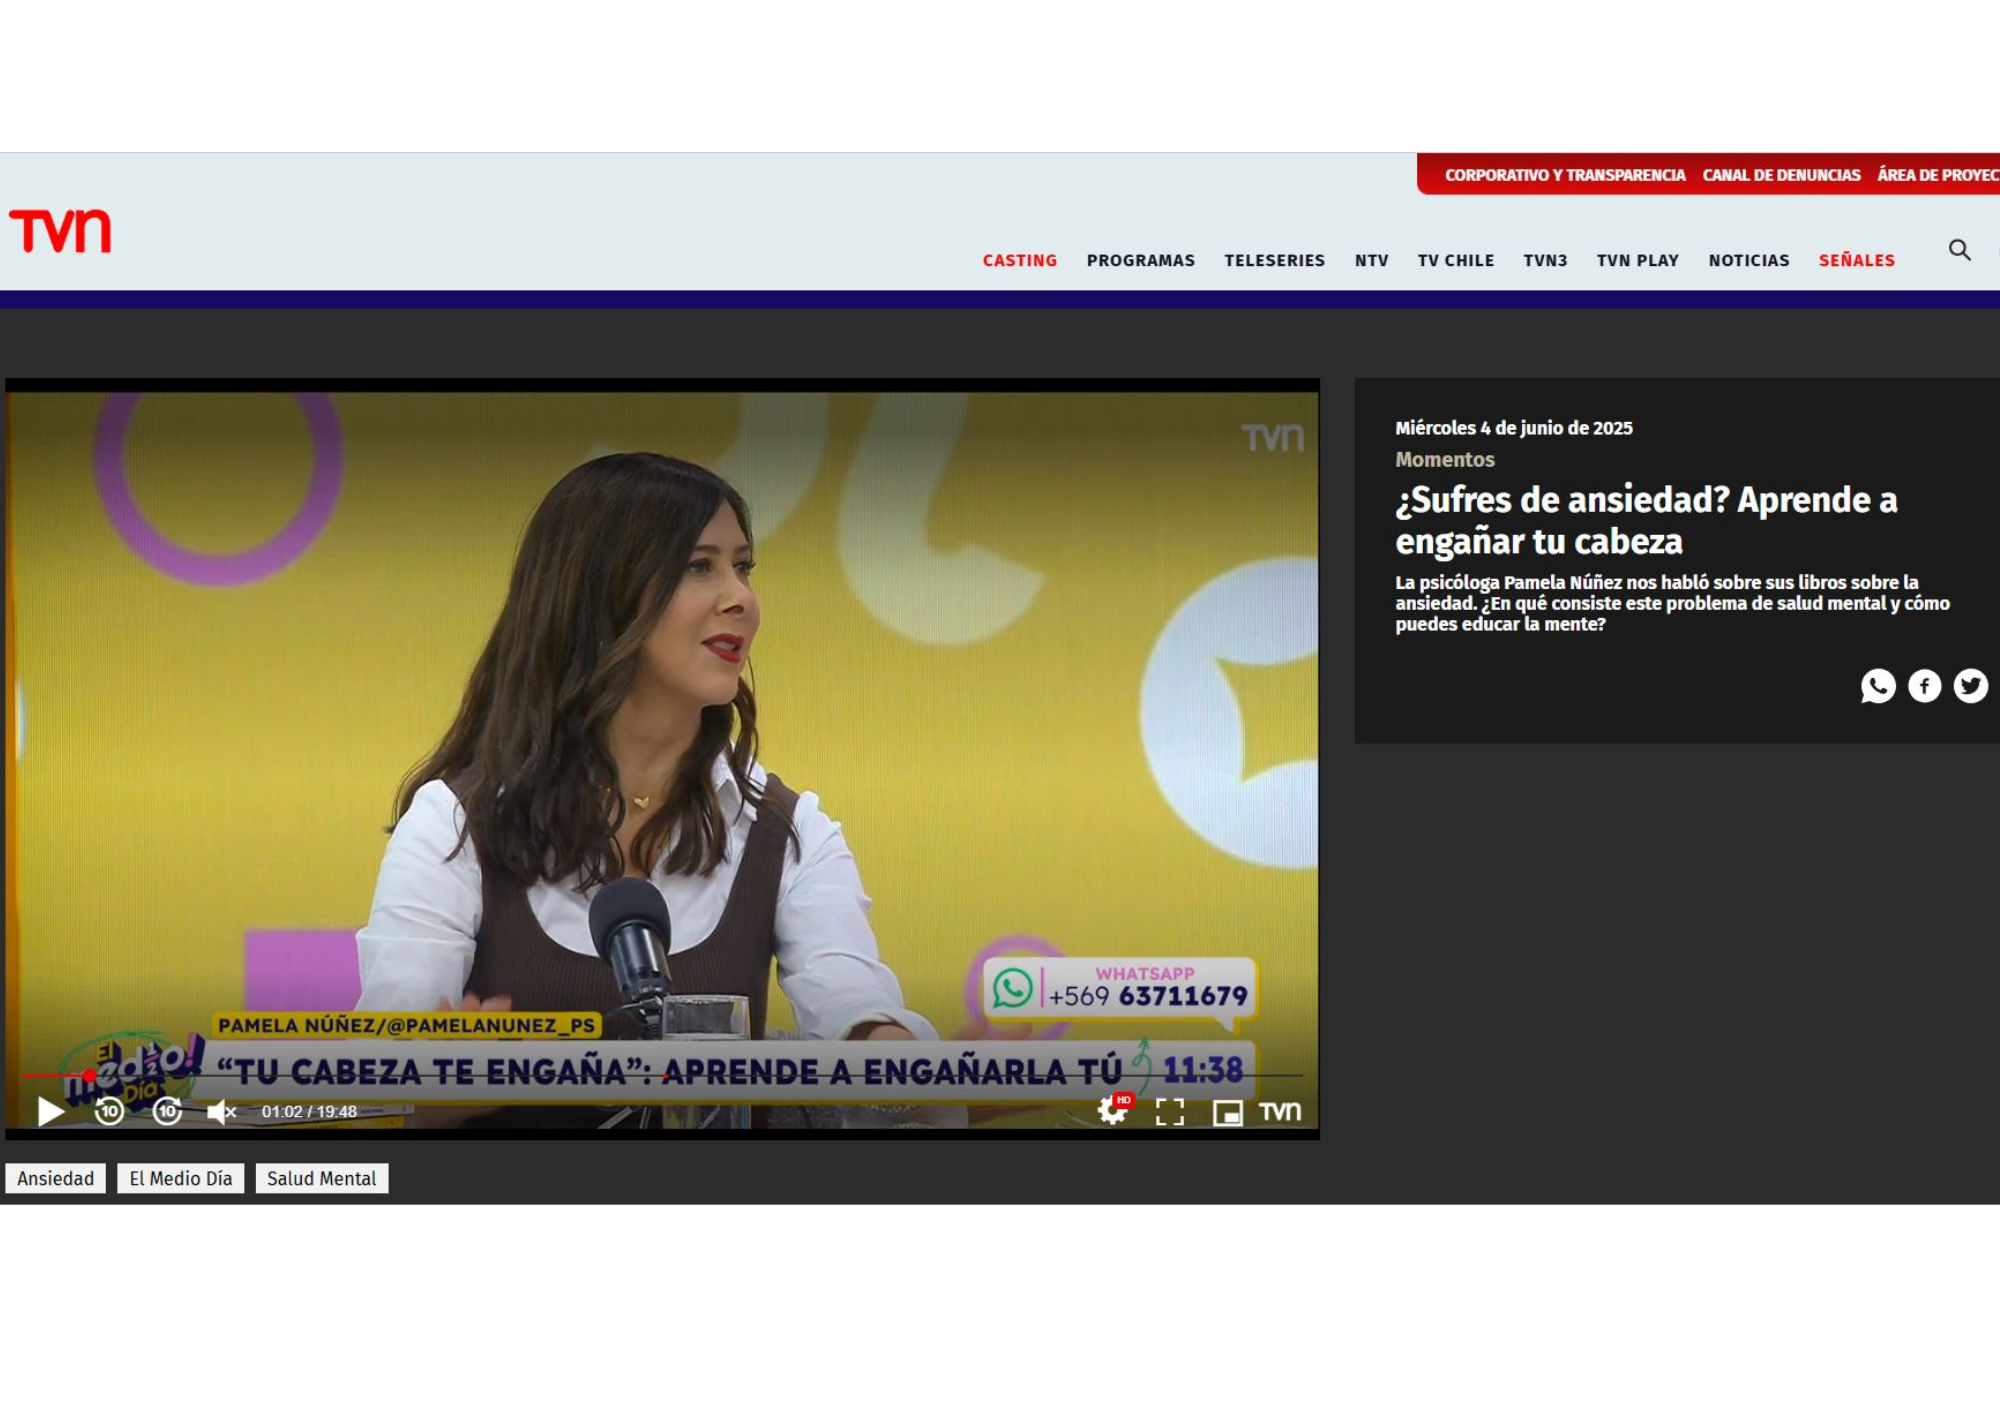This screenshot has width=2000, height=1414.
Task: Share article on Twitter
Action: [x=1970, y=686]
